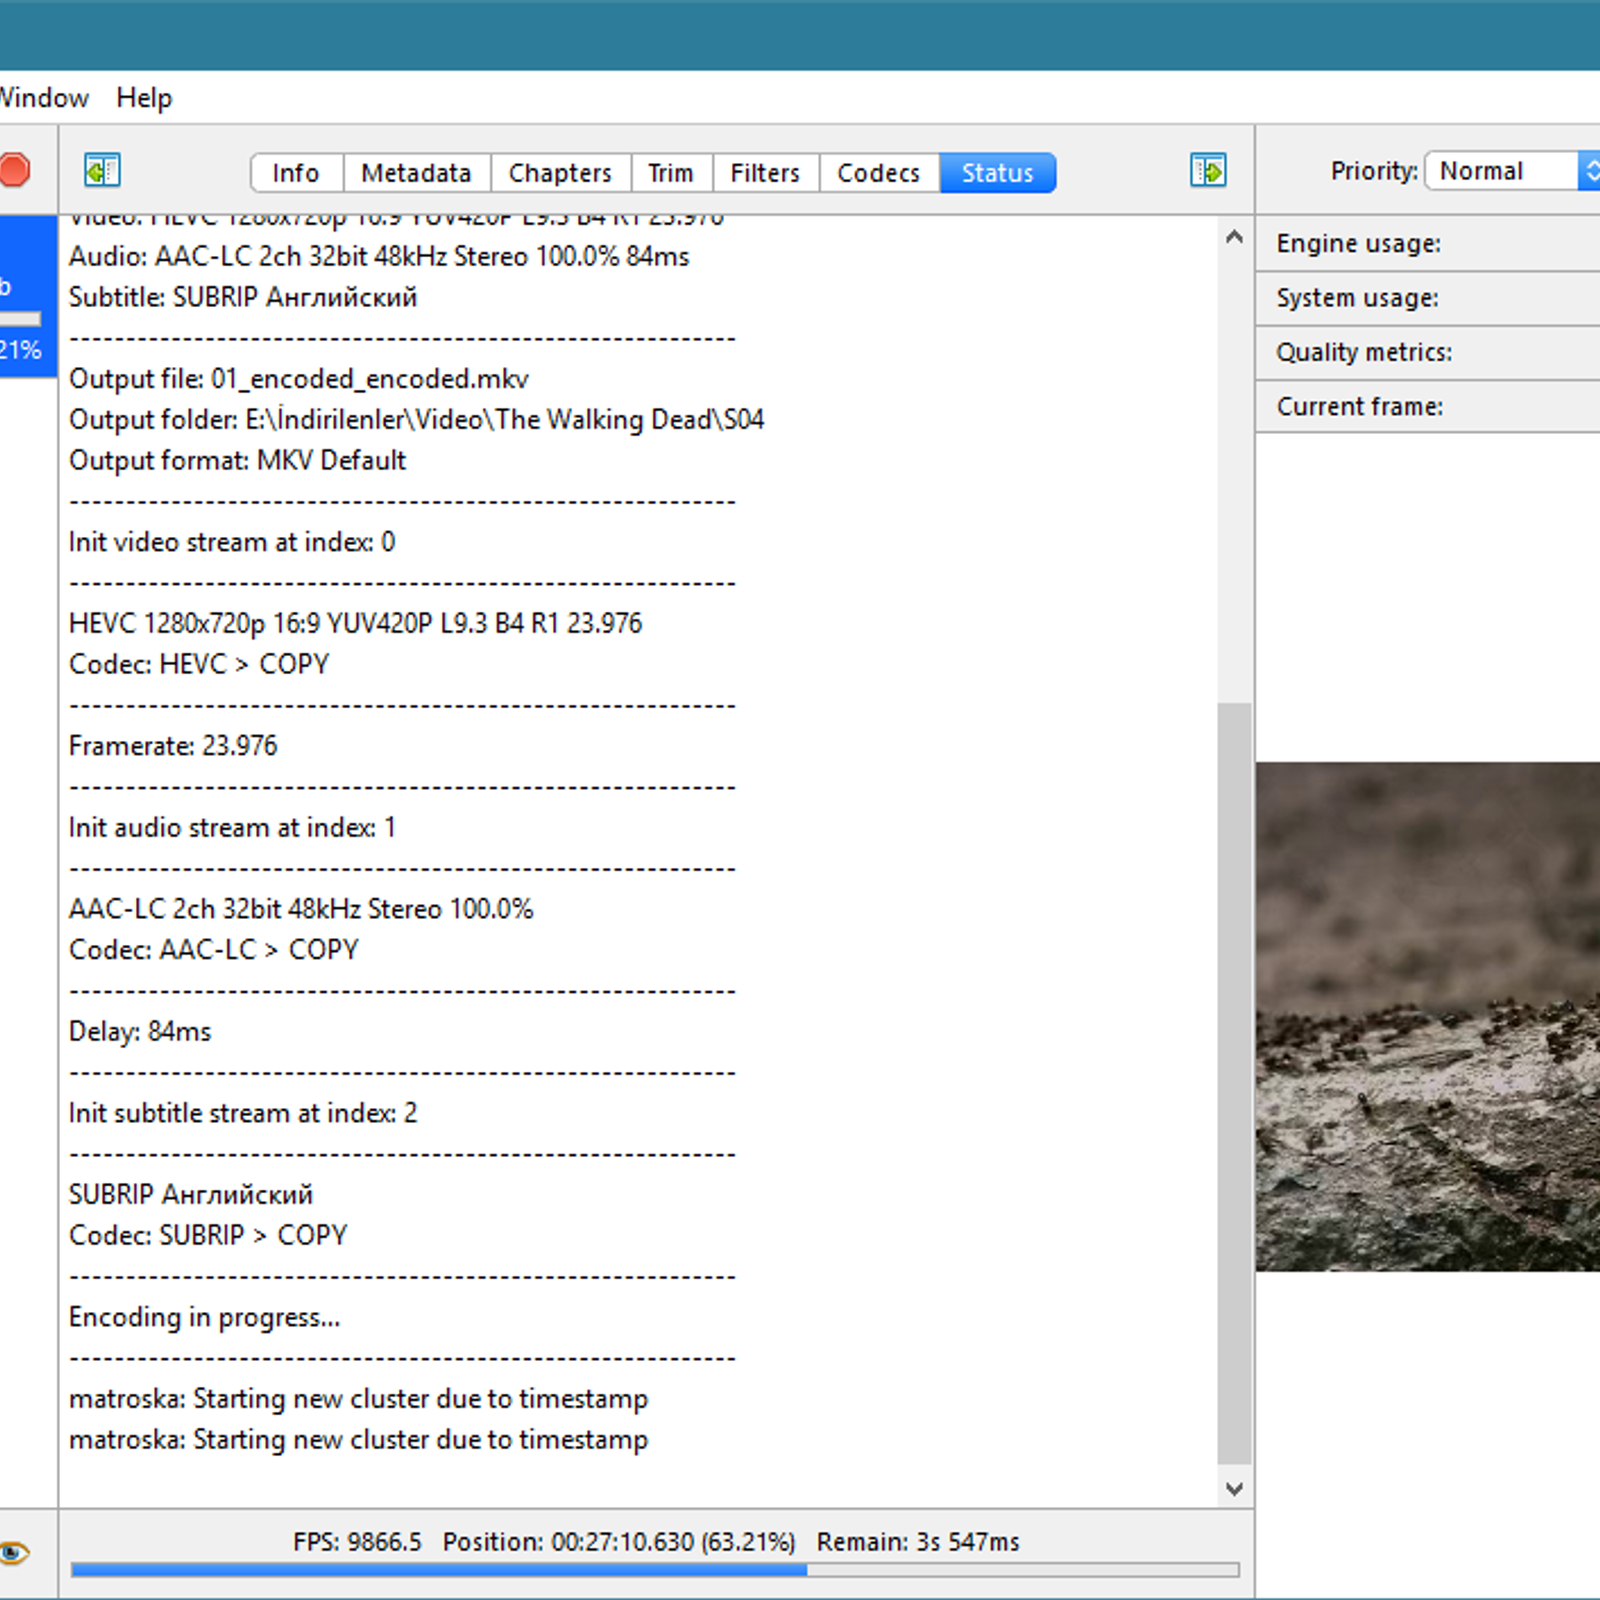
Task: Expand the Quality metrics section
Action: [x=1364, y=352]
